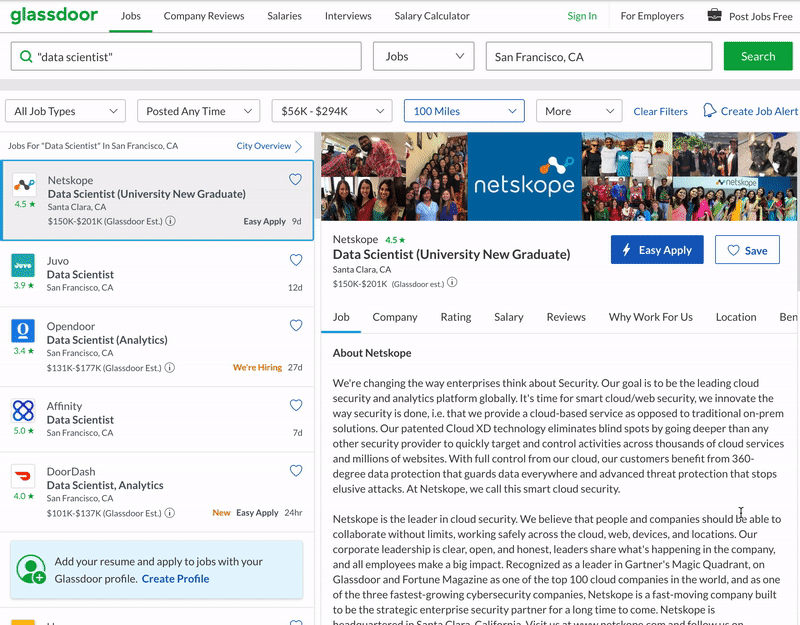Click the City Overview link
The image size is (800, 625).
point(263,146)
